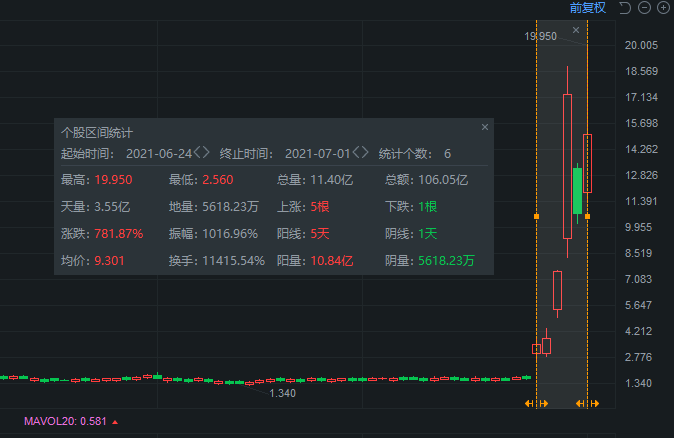Screen dimensions: 674x438
Task: Move left range boundary left with arrow
Action: coord(530,403)
